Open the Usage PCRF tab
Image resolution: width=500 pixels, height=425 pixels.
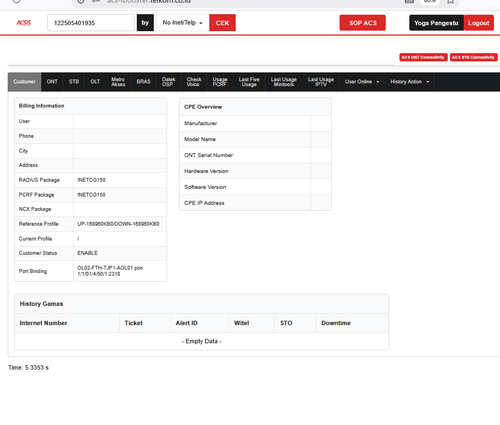[x=220, y=82]
